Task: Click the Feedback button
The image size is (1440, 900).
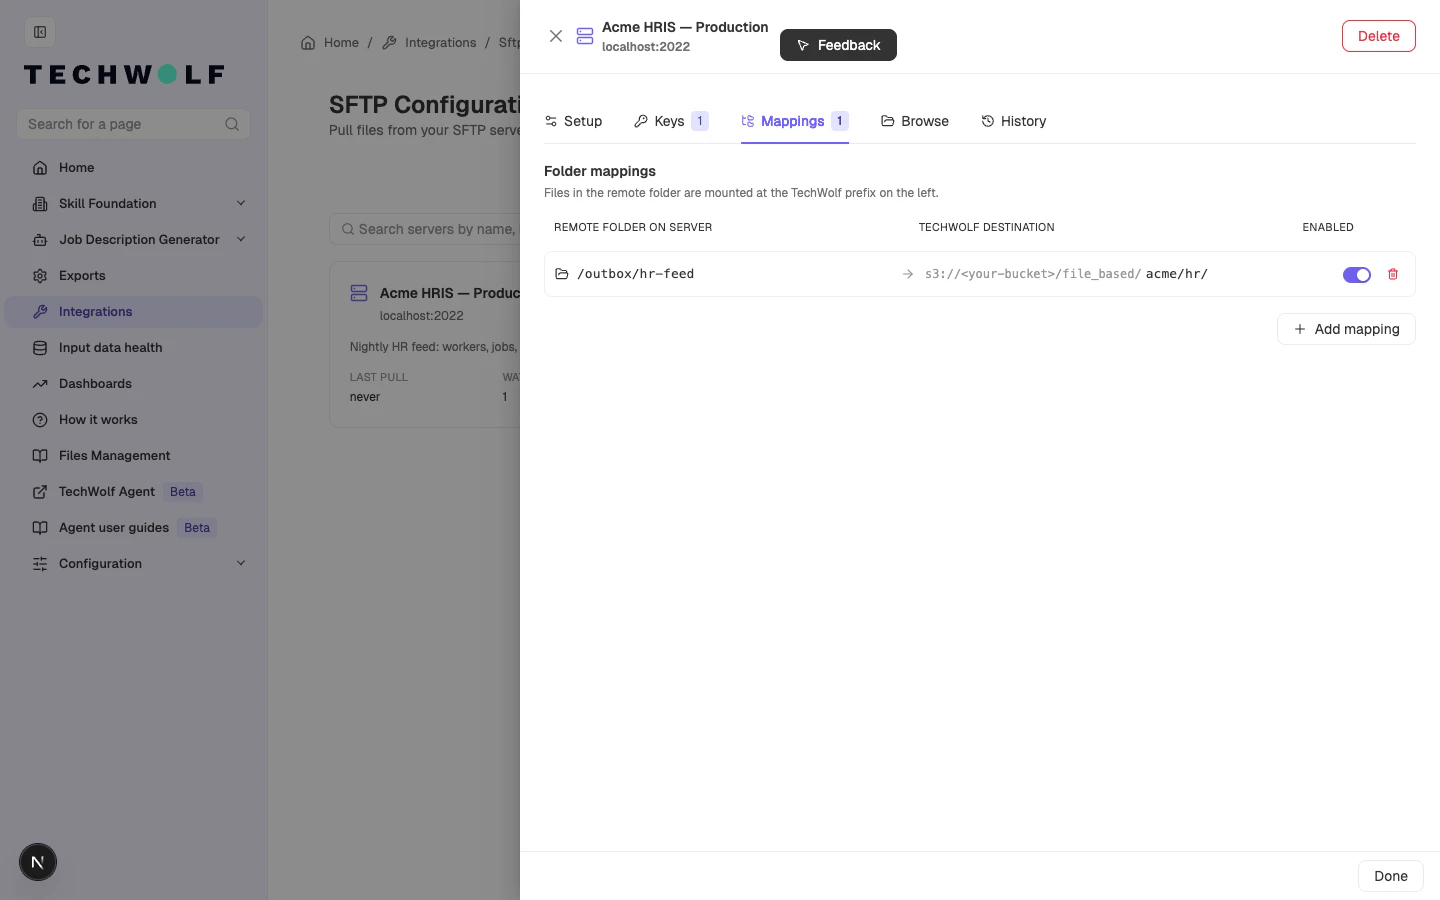Action: coord(838,45)
